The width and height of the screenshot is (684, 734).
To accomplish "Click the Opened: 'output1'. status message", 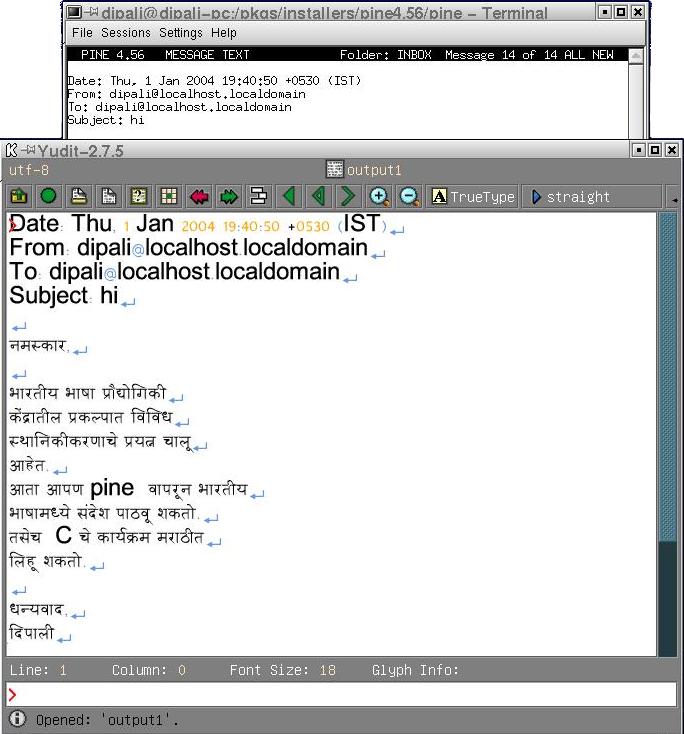I will click(x=107, y=720).
